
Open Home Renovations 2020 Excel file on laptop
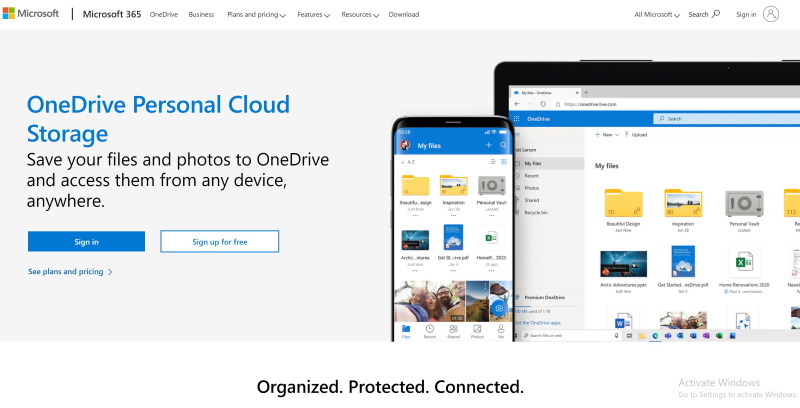coord(743,262)
